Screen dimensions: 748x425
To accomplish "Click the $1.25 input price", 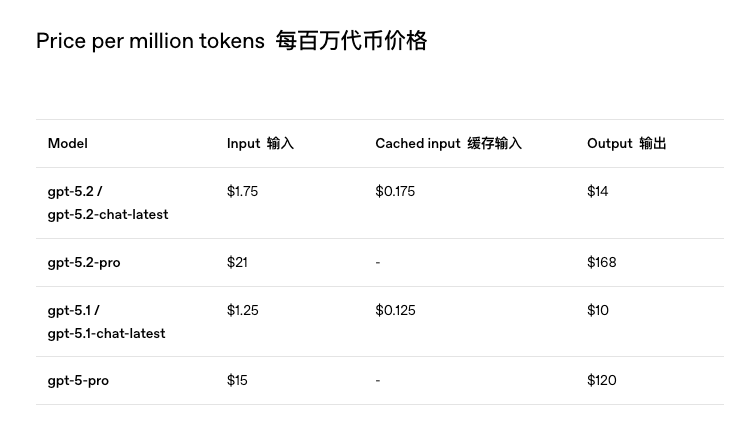I will coord(242,311).
